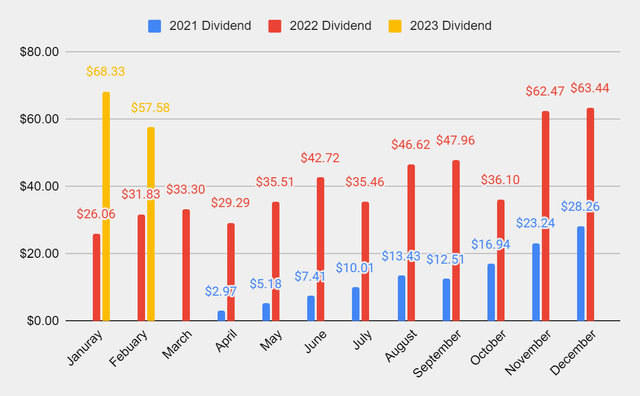
Task: Click the $35.51 data label
Action: point(275,182)
